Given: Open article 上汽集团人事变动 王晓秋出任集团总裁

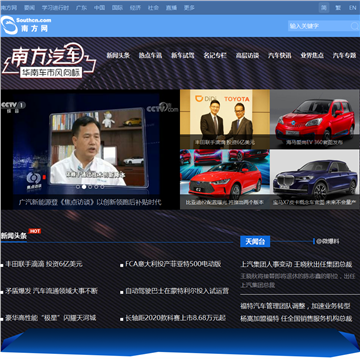Looking at the screenshot, I should 296,264.
